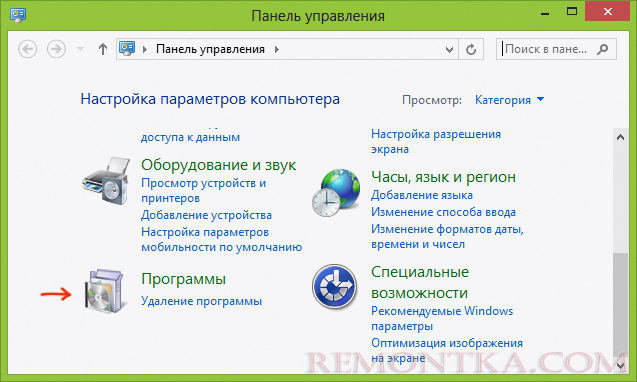Open Специальные возможности category

pyautogui.click(x=420, y=282)
